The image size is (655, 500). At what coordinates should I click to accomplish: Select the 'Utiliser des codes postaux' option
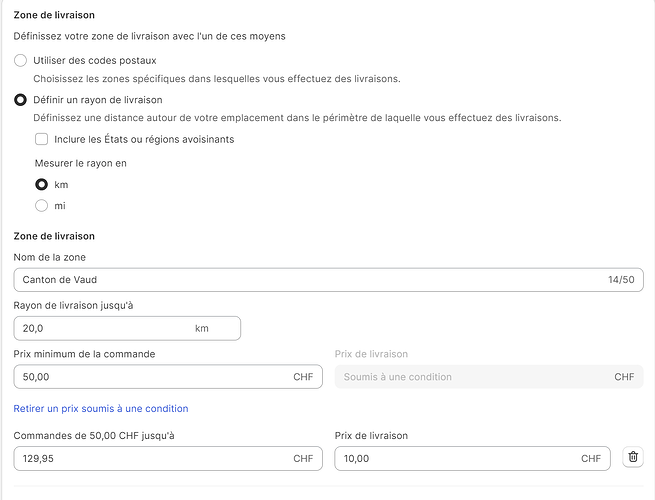(x=21, y=61)
